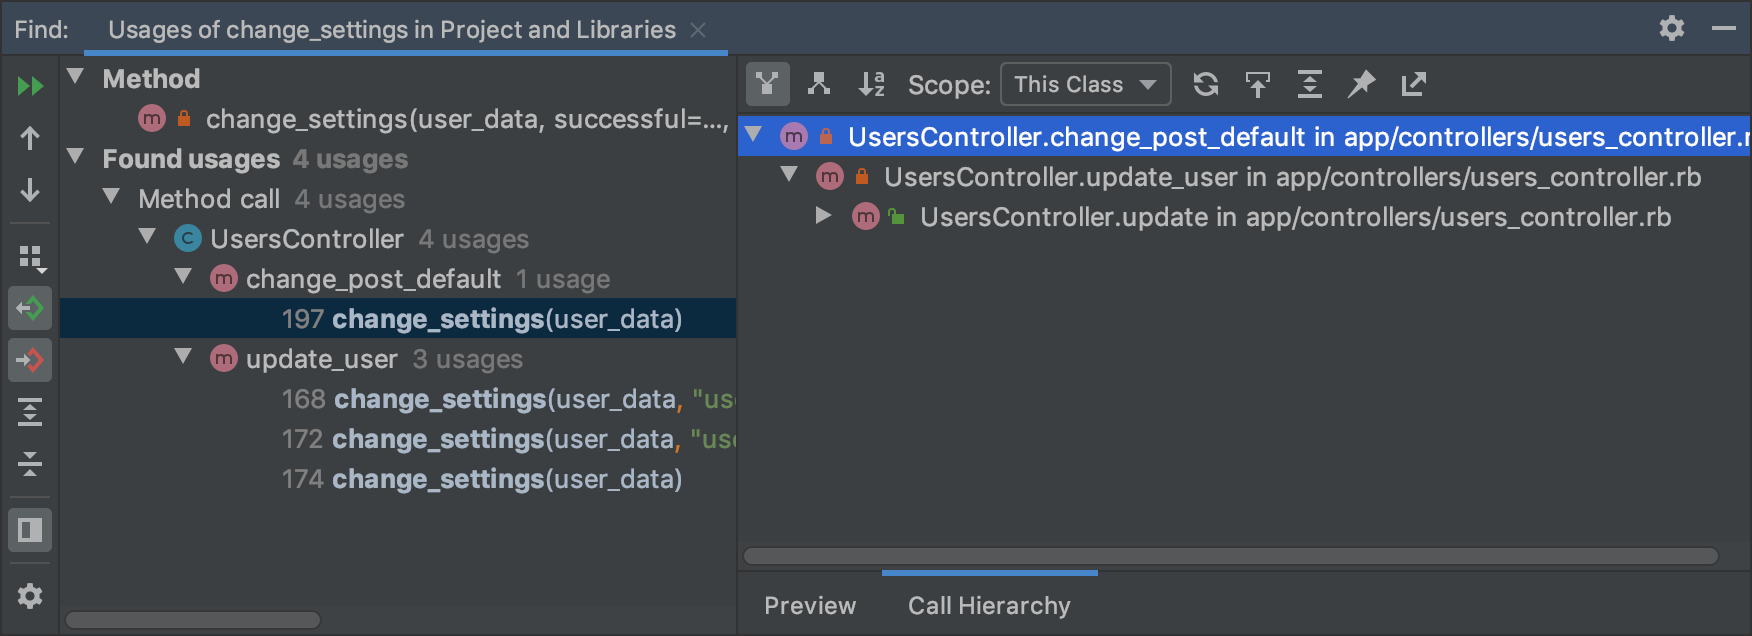Image resolution: width=1752 pixels, height=636 pixels.
Task: Collapse the change_post_default method node
Action: (183, 277)
